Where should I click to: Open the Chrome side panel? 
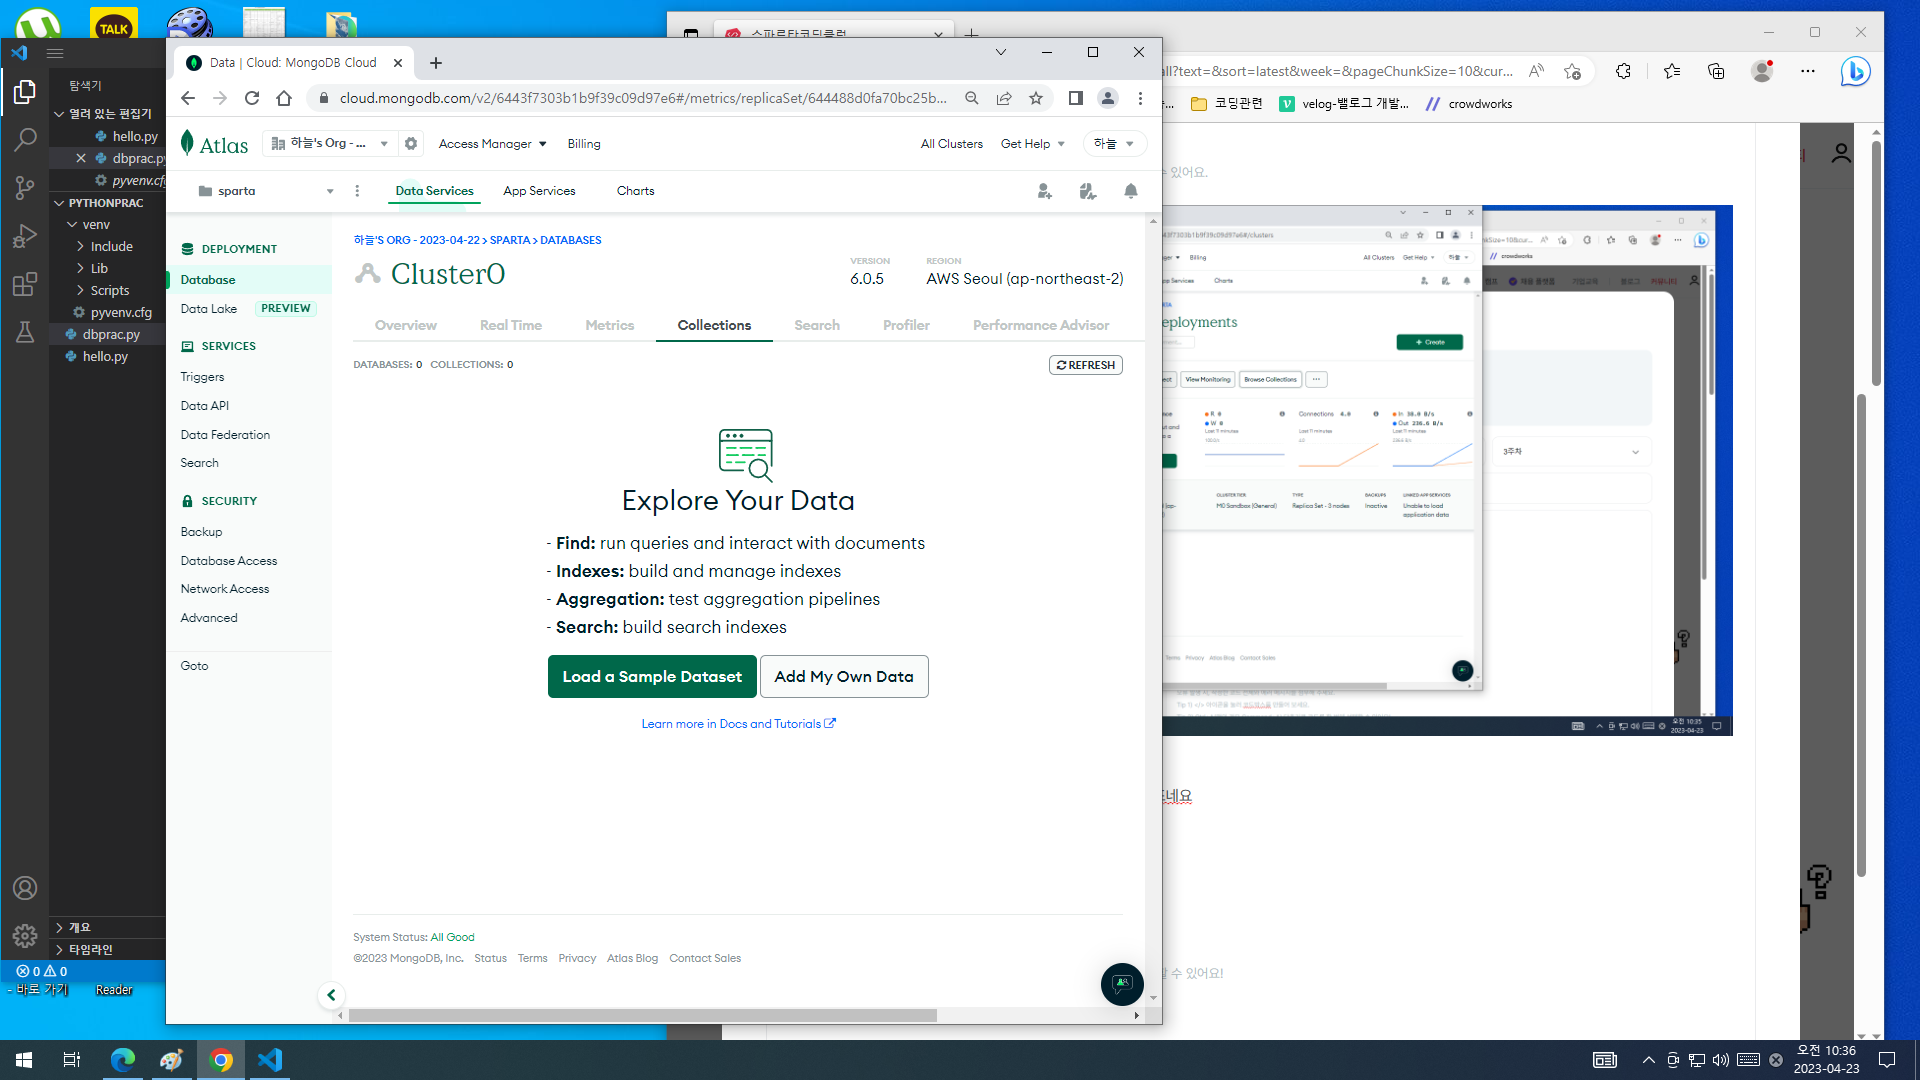[1076, 98]
